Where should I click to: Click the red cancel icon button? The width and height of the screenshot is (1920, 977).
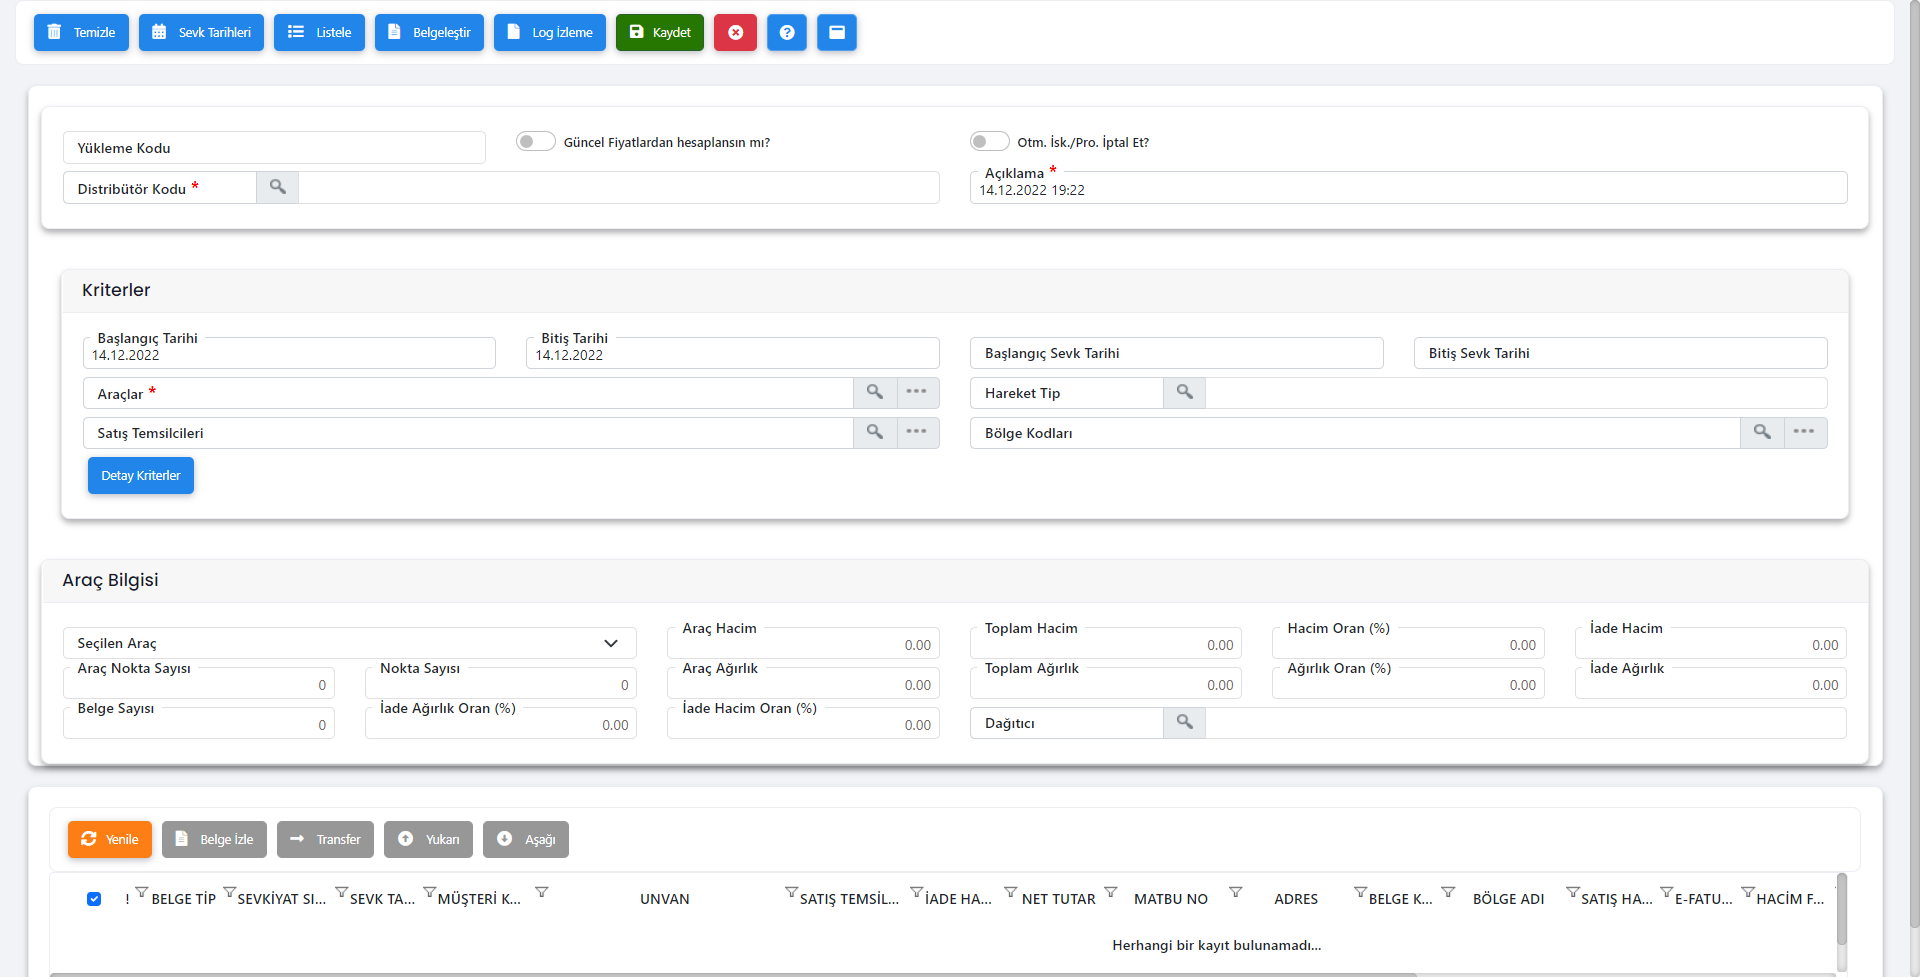pyautogui.click(x=735, y=32)
